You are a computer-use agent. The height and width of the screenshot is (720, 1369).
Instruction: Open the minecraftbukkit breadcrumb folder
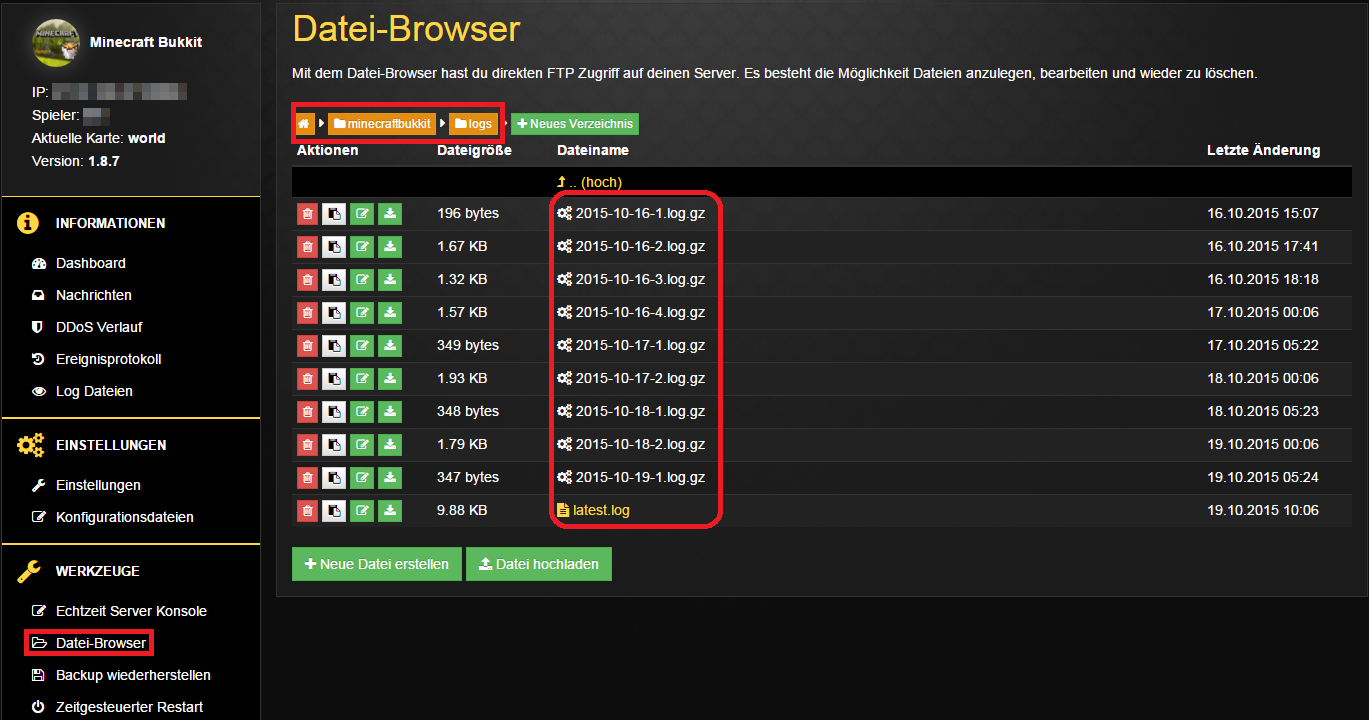(x=383, y=124)
